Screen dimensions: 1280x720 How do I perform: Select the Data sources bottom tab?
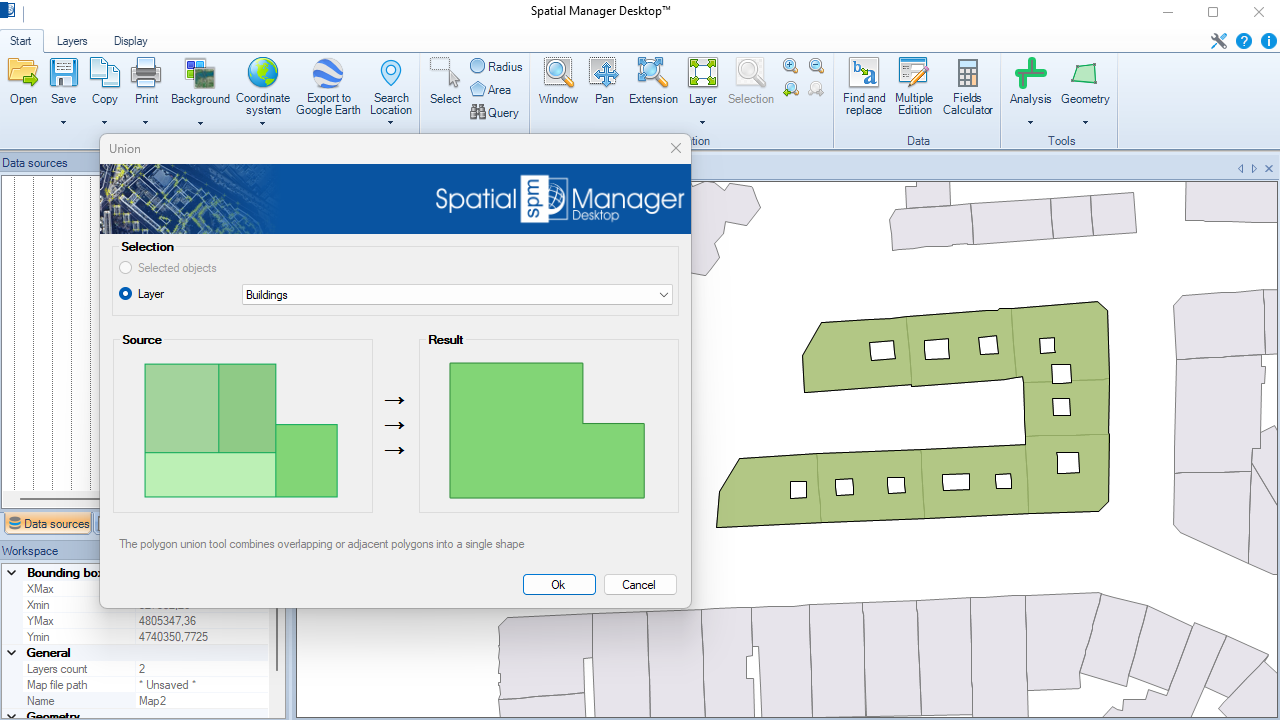pyautogui.click(x=48, y=524)
